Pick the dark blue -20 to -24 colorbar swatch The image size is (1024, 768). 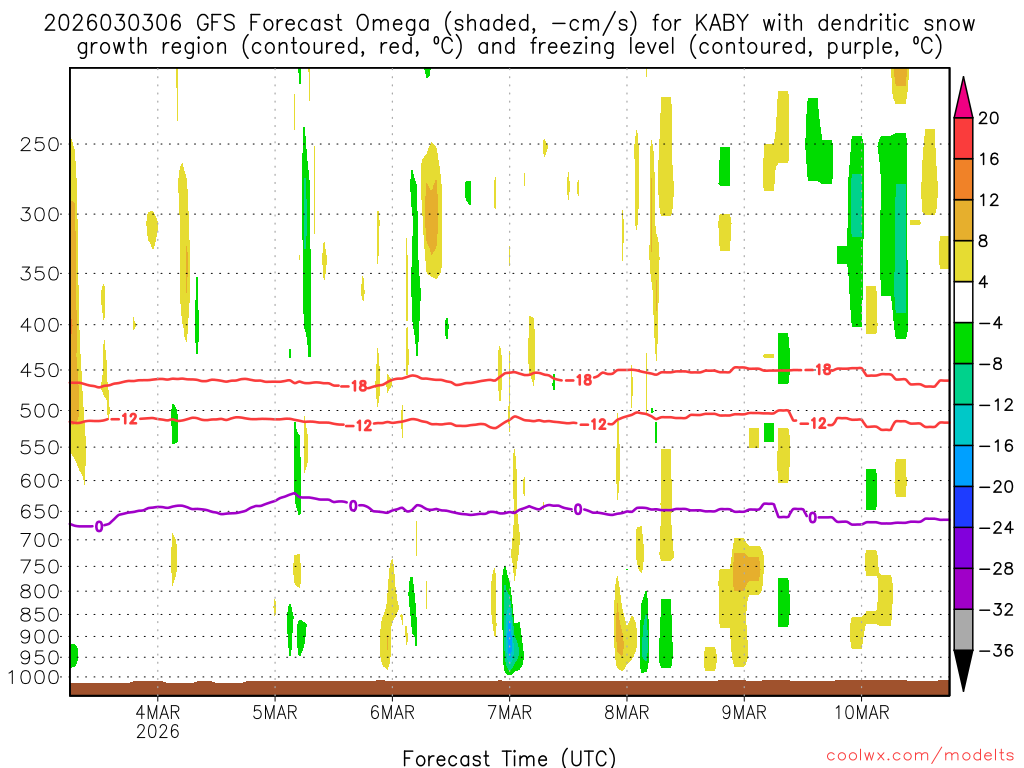pyautogui.click(x=963, y=507)
